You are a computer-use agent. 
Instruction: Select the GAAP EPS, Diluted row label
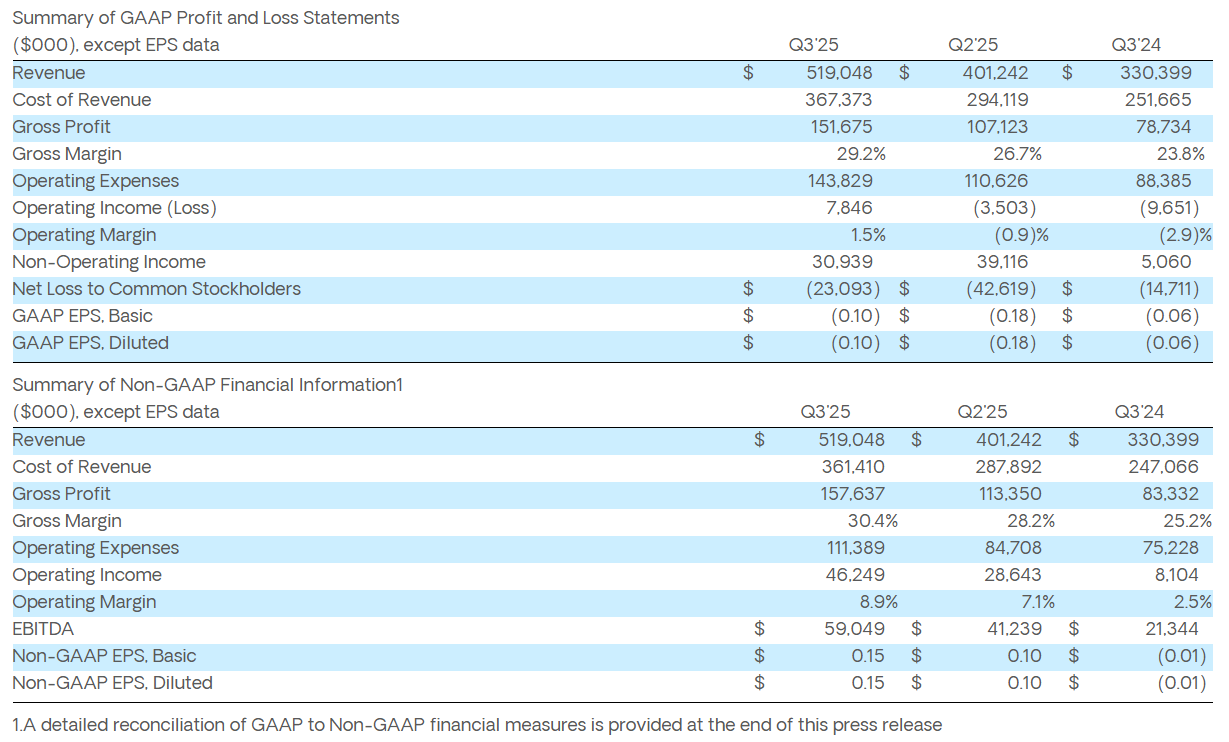click(90, 343)
